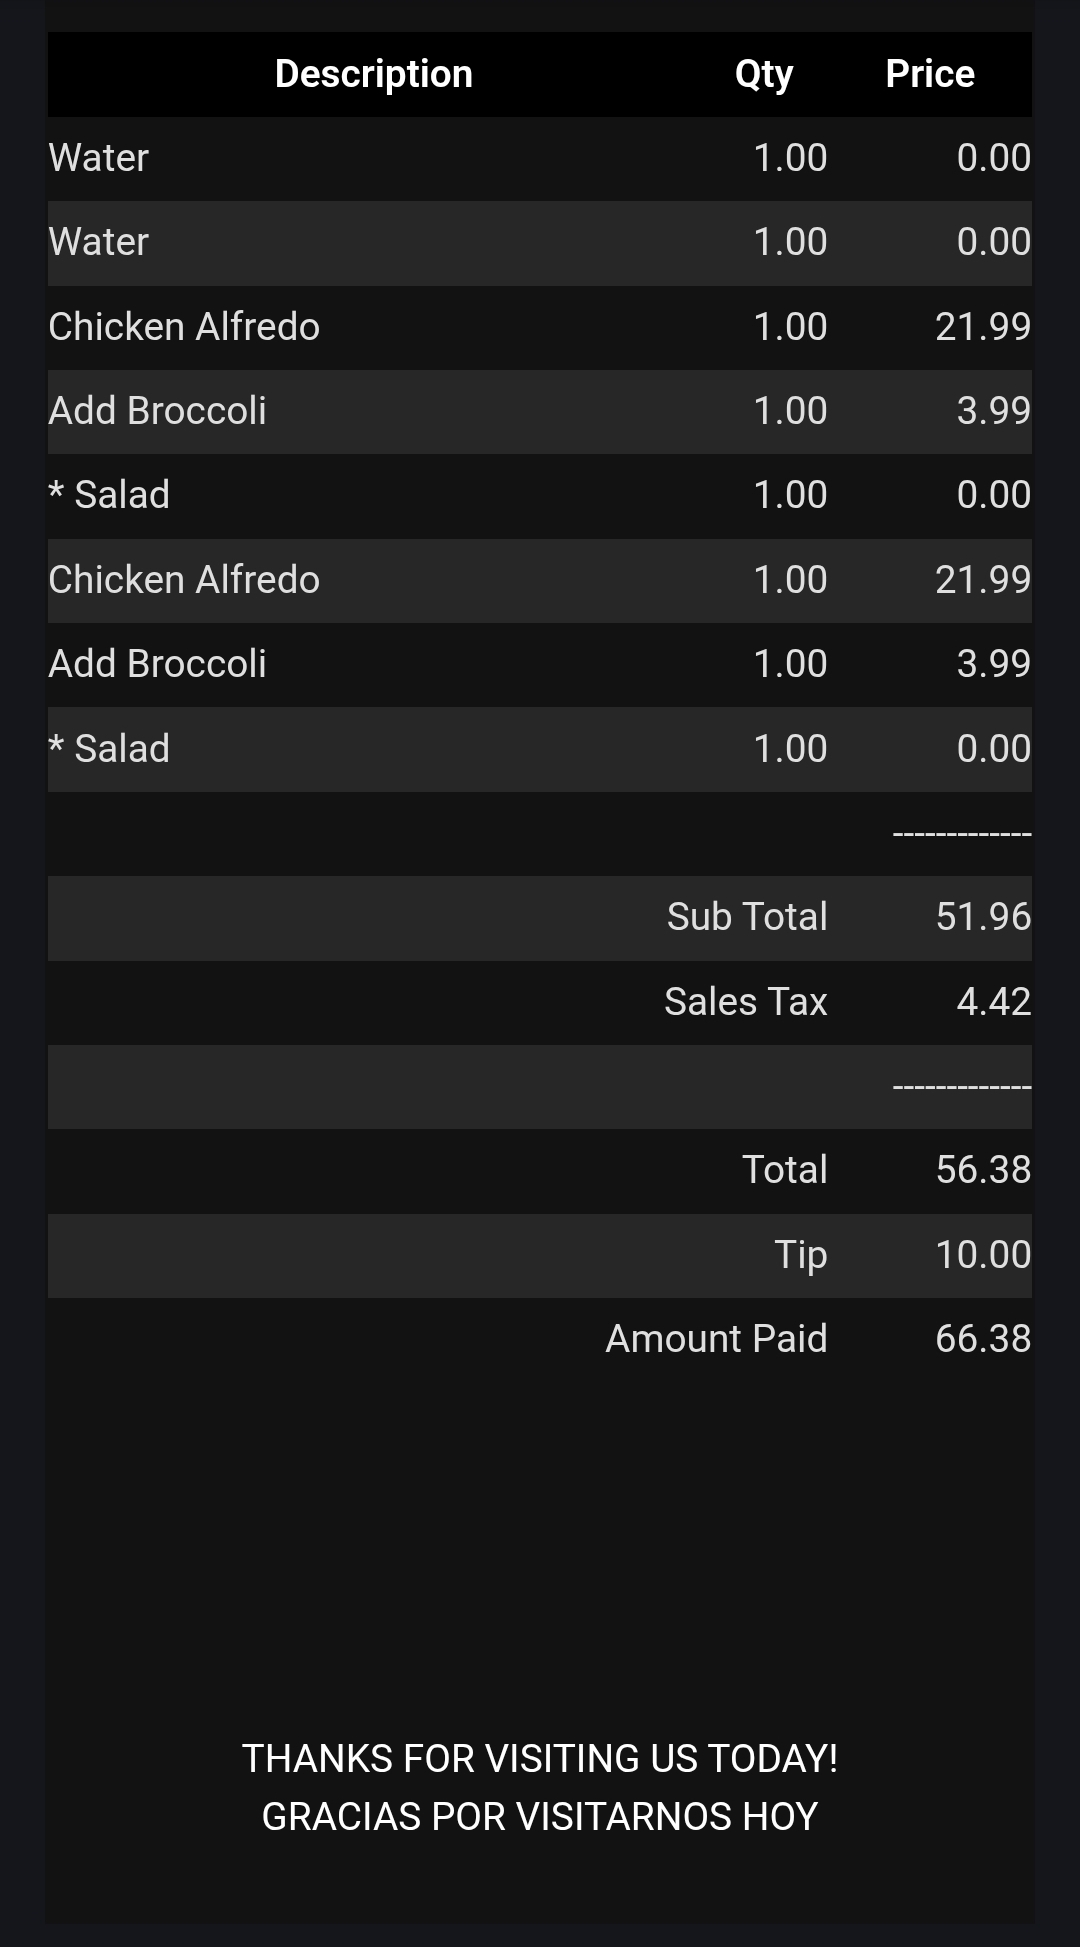Image resolution: width=1080 pixels, height=1947 pixels.
Task: Click the Qty column header
Action: coord(764,74)
